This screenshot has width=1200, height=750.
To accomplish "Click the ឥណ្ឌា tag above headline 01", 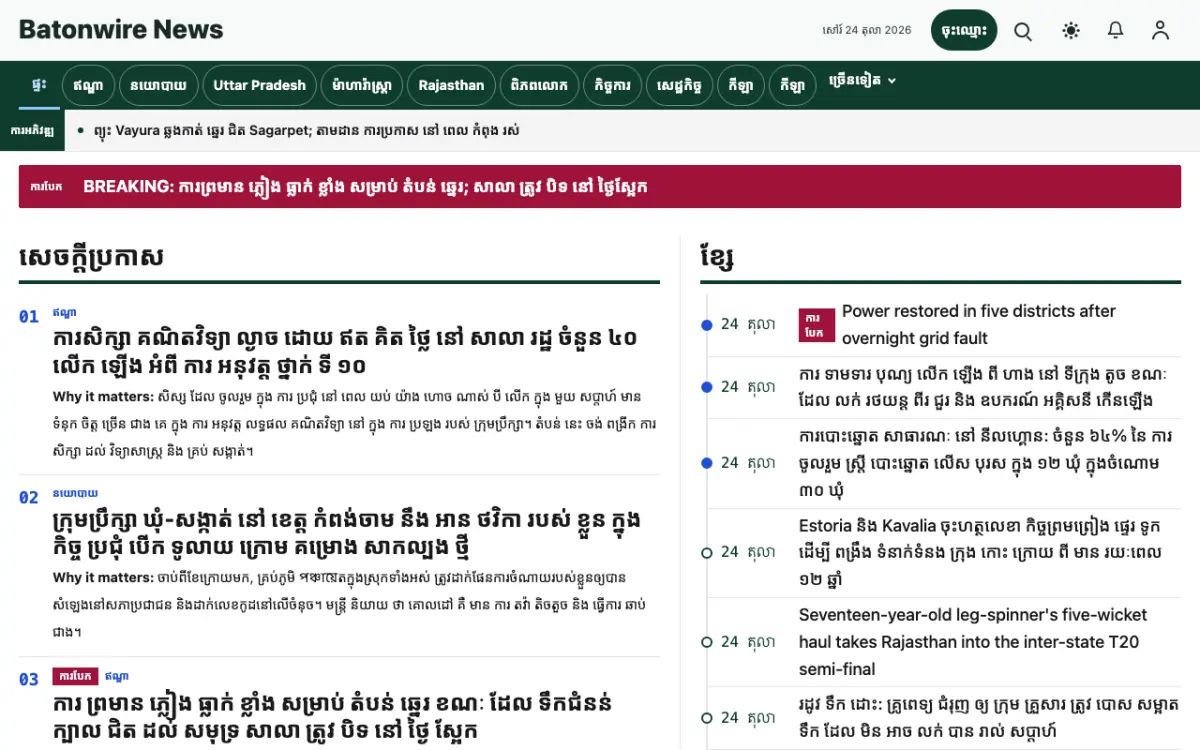I will click(x=64, y=313).
